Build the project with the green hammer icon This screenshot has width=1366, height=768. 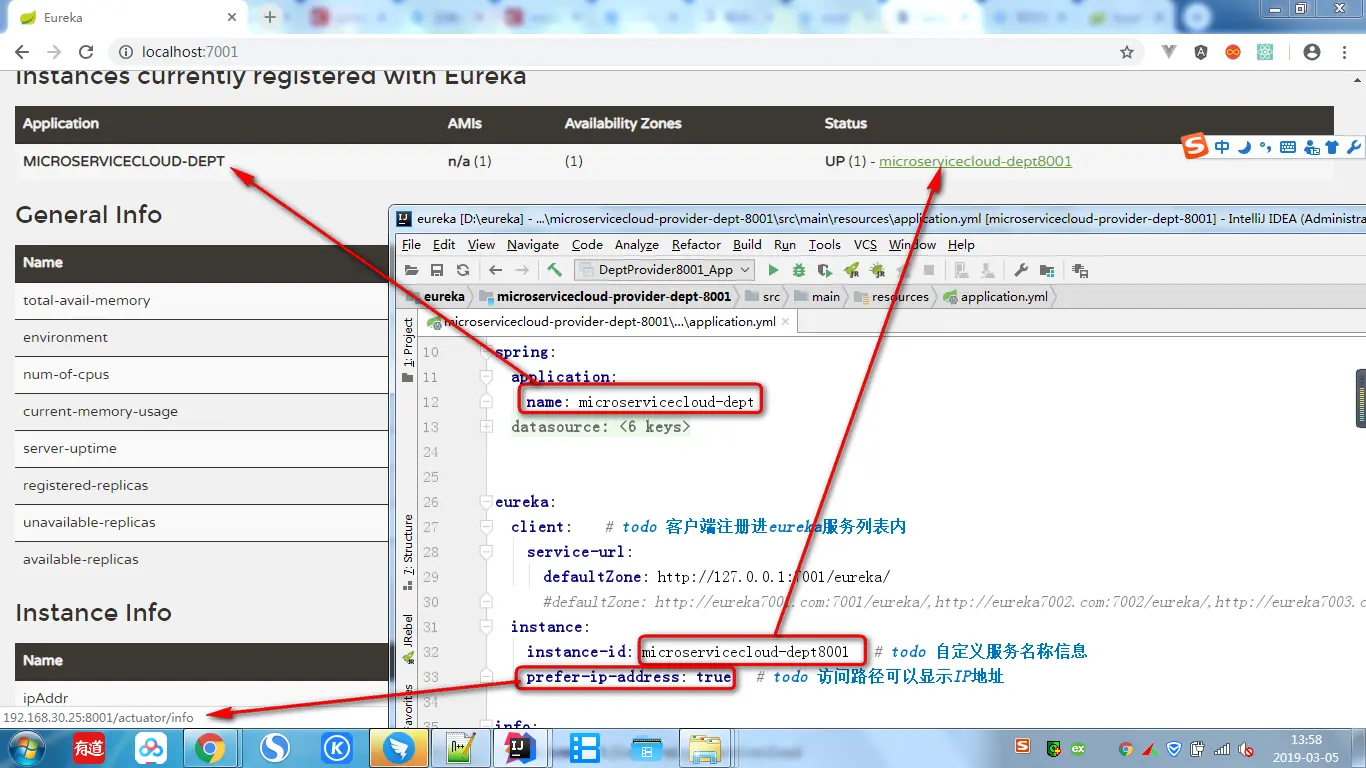[555, 270]
